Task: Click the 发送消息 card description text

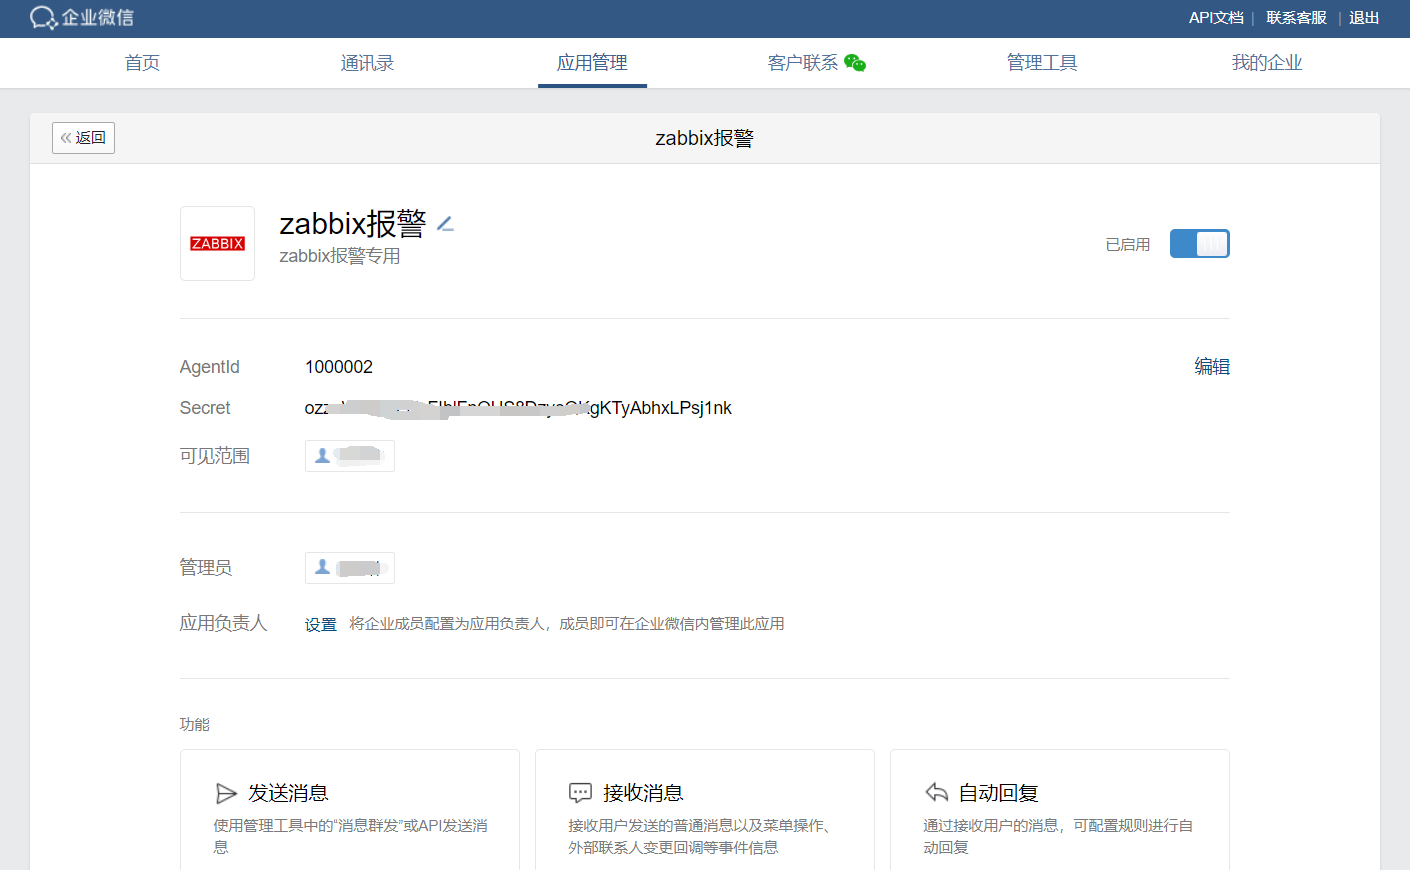Action: click(350, 836)
